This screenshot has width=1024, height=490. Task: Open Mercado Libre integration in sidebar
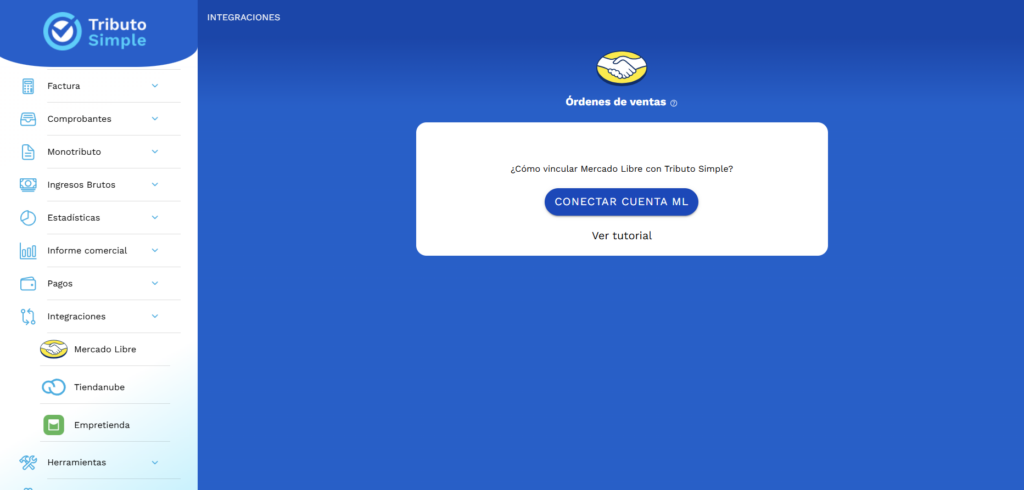[x=104, y=349]
